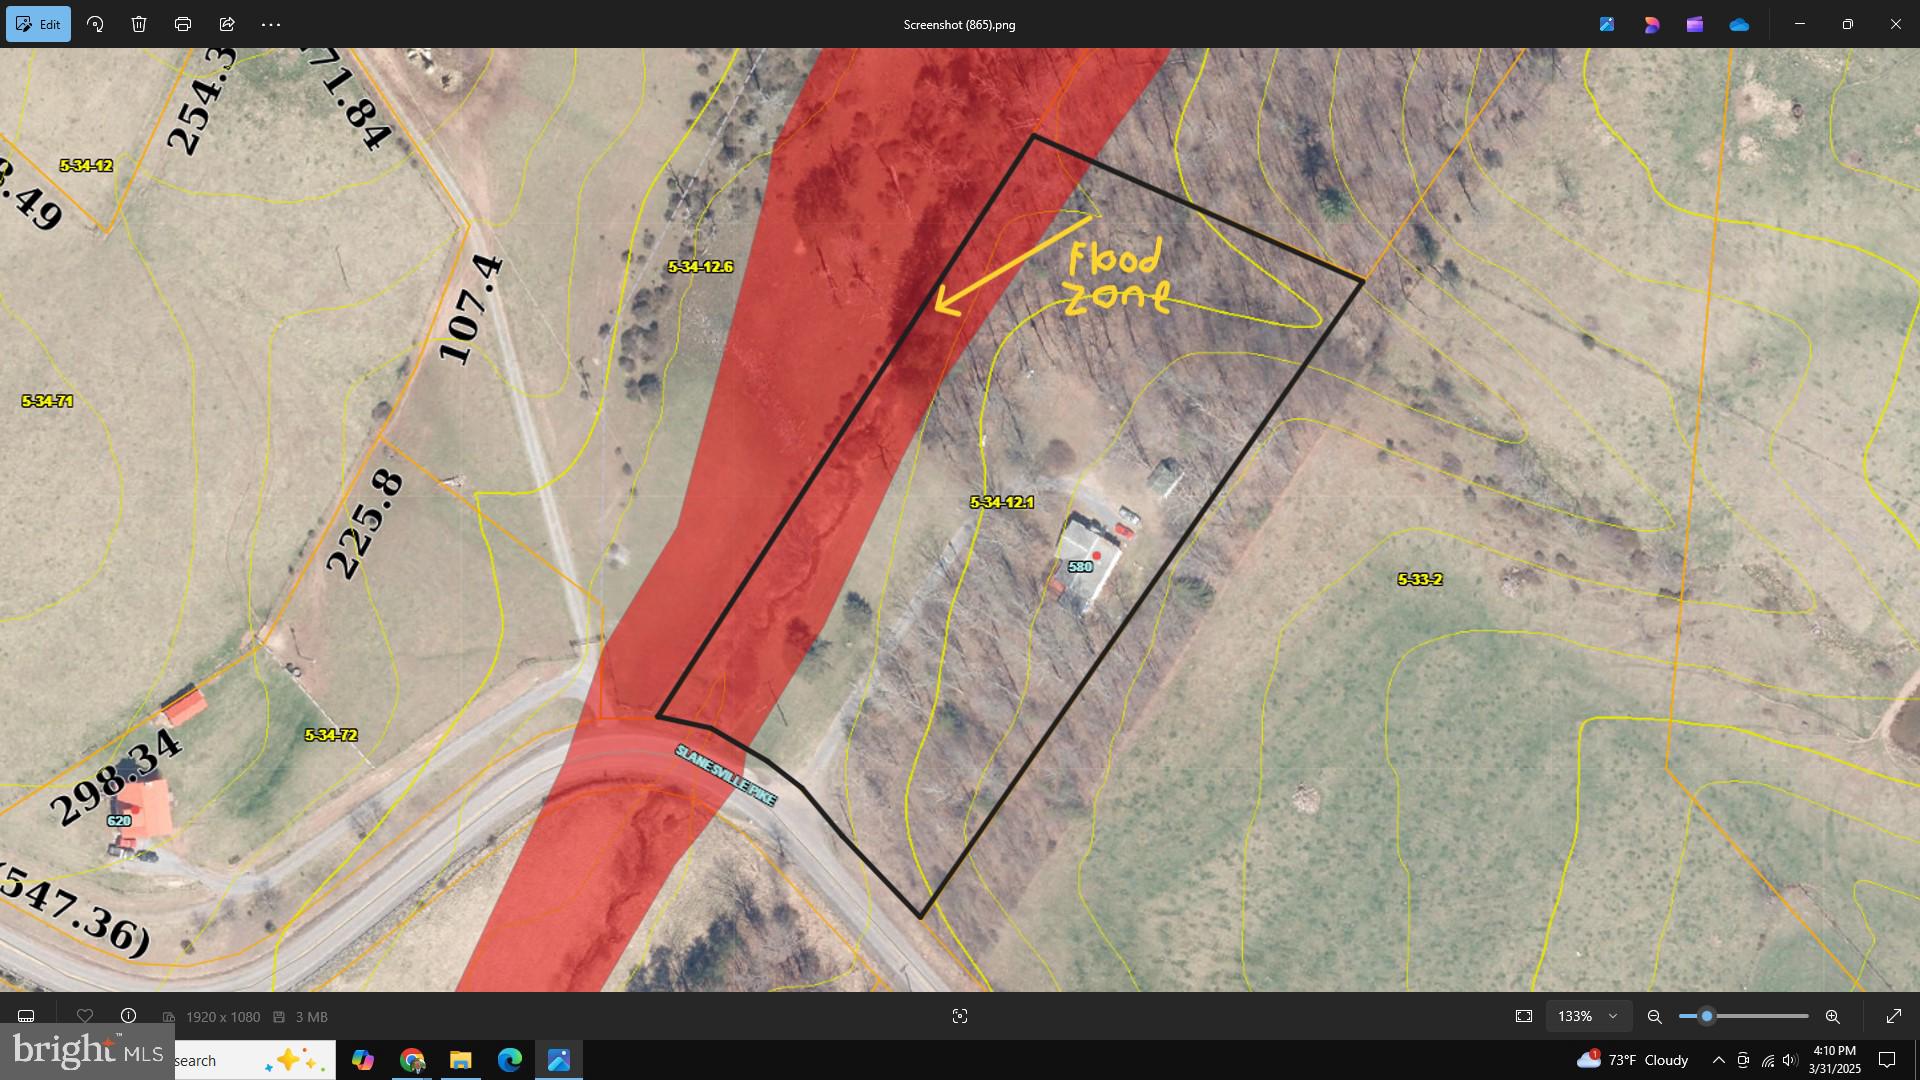Screen dimensions: 1920x1080
Task: Open File Explorer from taskbar
Action: [460, 1060]
